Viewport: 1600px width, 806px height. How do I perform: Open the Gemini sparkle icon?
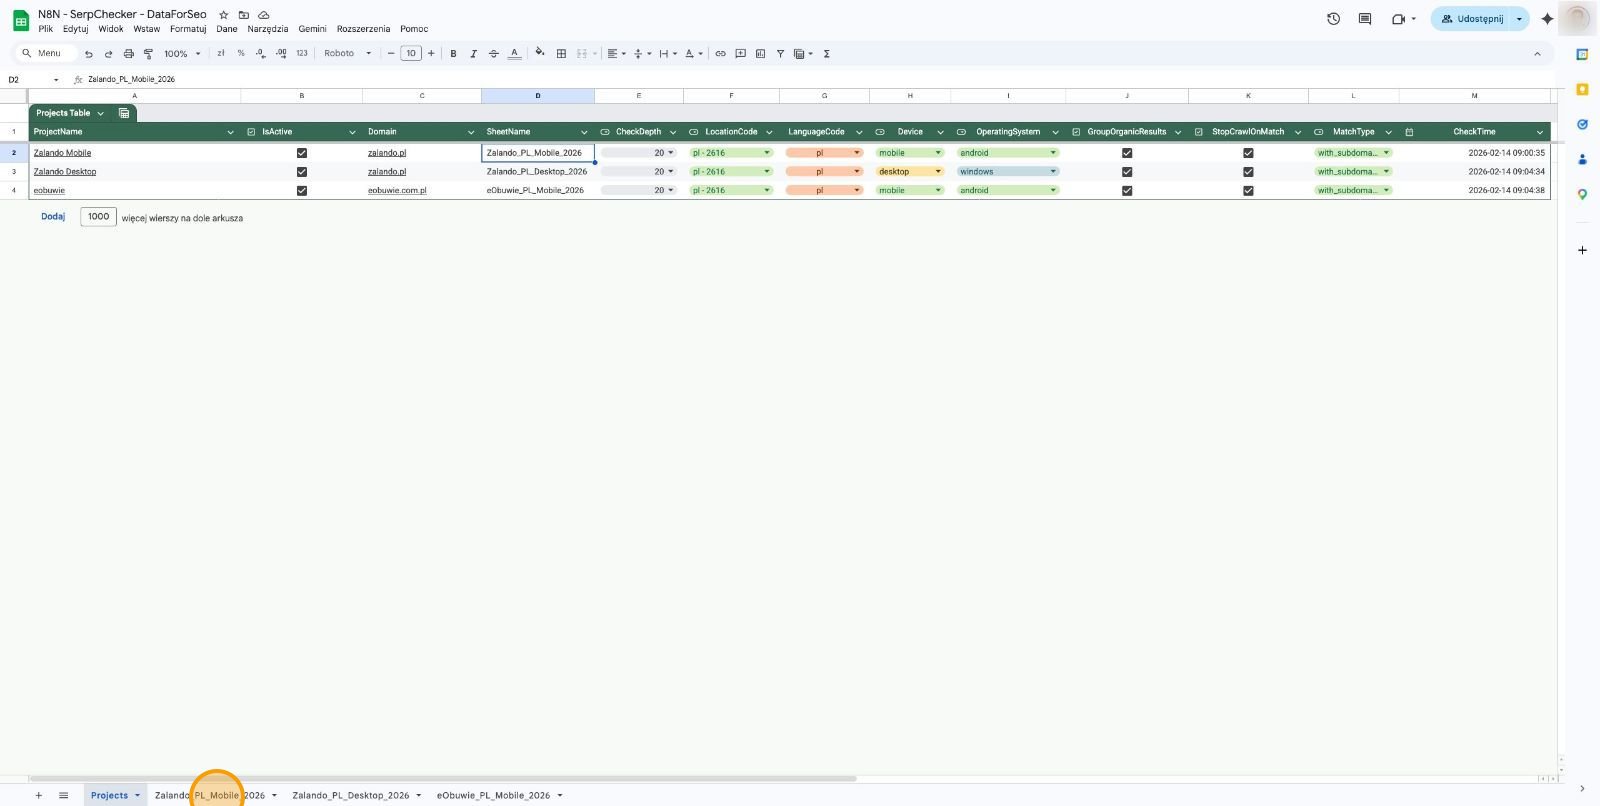click(x=1547, y=19)
